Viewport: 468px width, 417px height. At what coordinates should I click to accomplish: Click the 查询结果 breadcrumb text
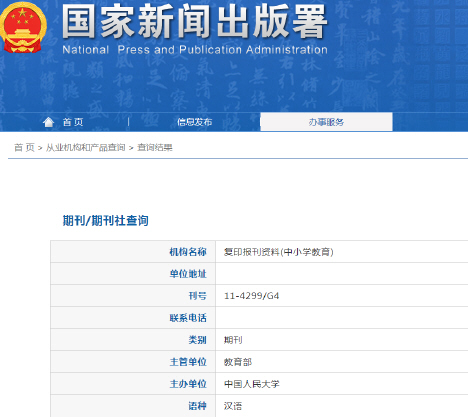pos(155,147)
